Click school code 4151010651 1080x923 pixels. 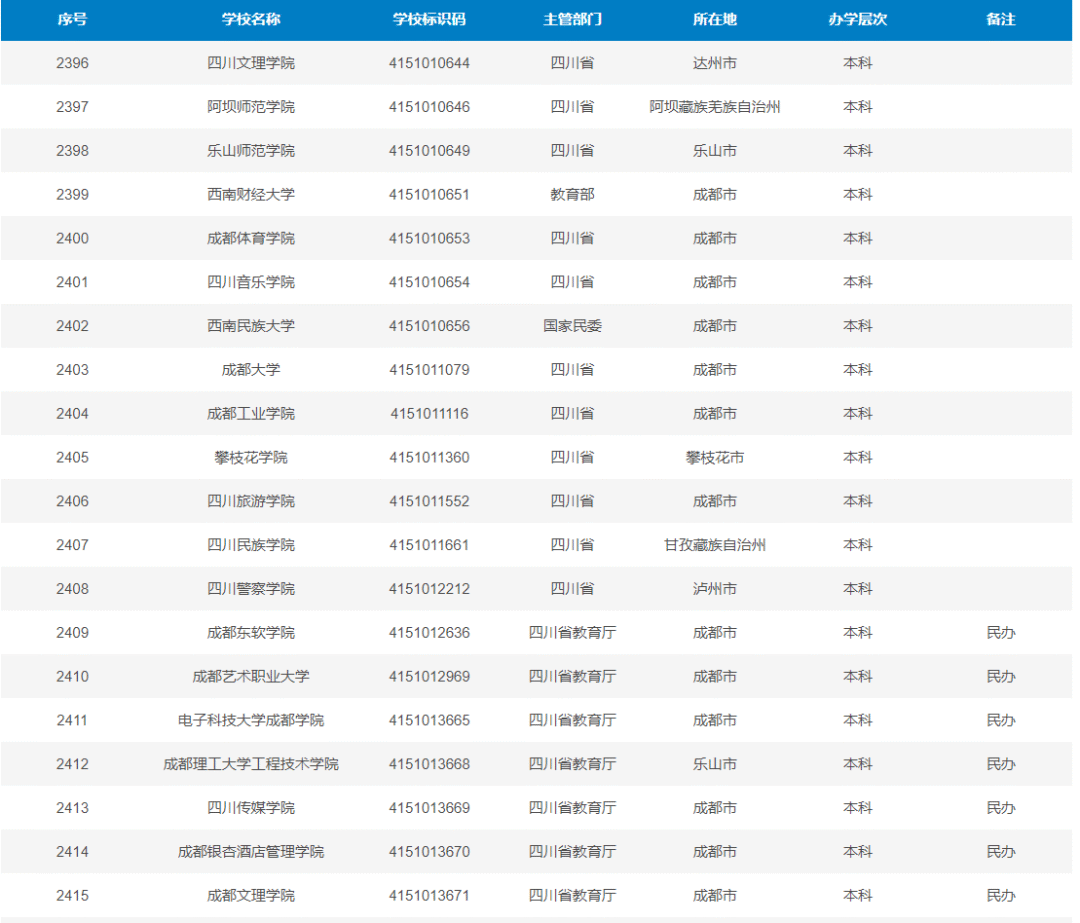[429, 194]
